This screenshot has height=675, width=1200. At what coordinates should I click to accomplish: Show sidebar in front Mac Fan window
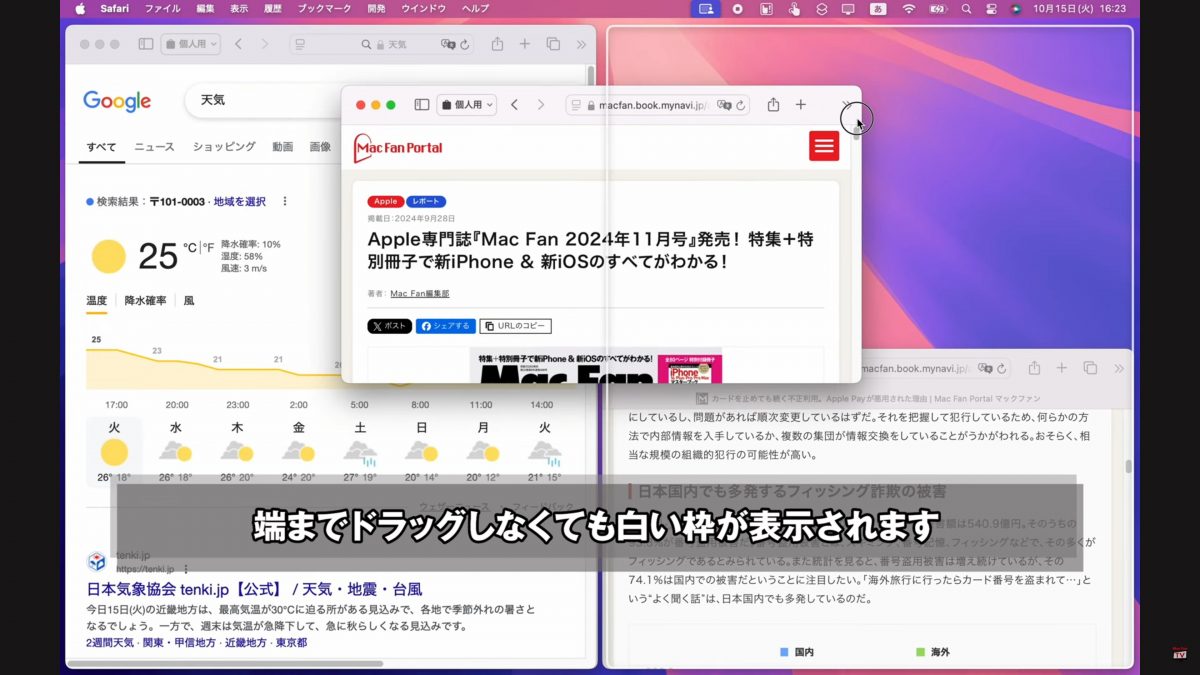[422, 105]
